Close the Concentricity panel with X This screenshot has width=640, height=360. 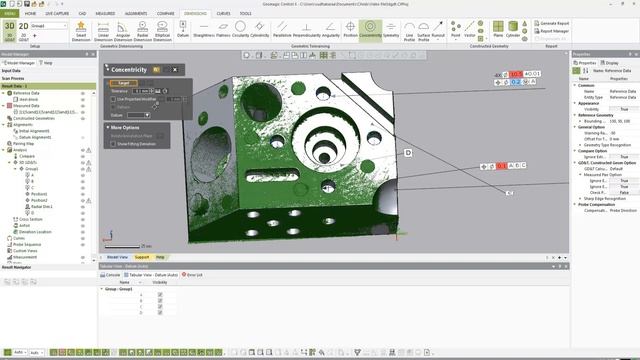tap(175, 70)
